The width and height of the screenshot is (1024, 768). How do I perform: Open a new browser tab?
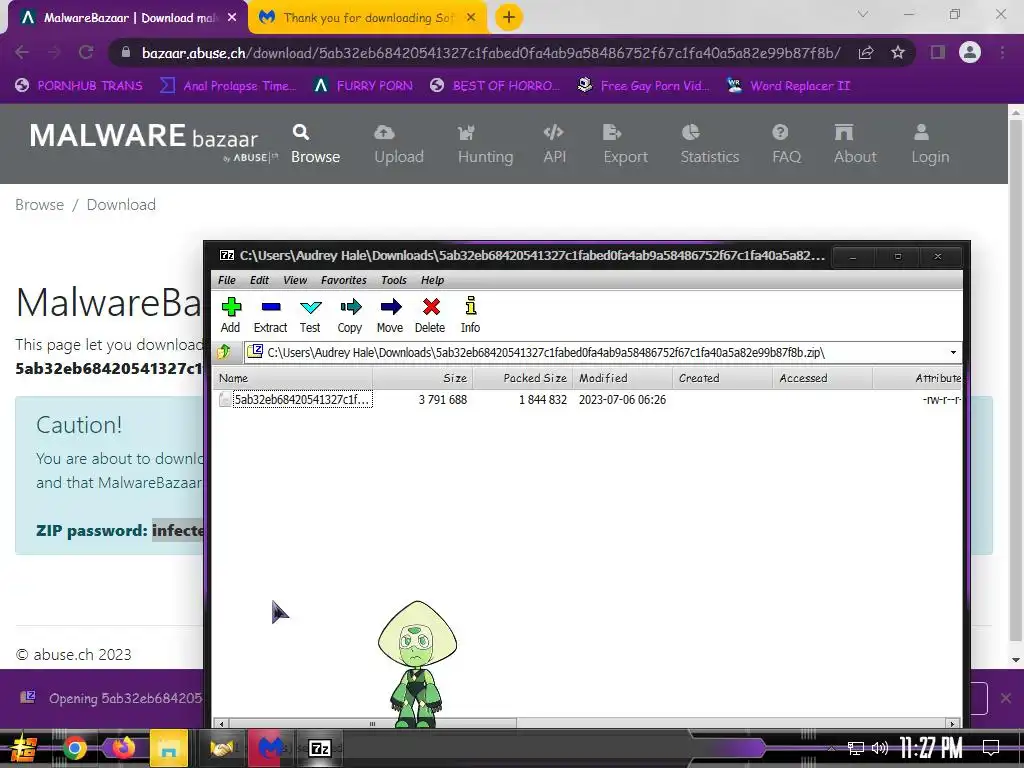click(509, 17)
